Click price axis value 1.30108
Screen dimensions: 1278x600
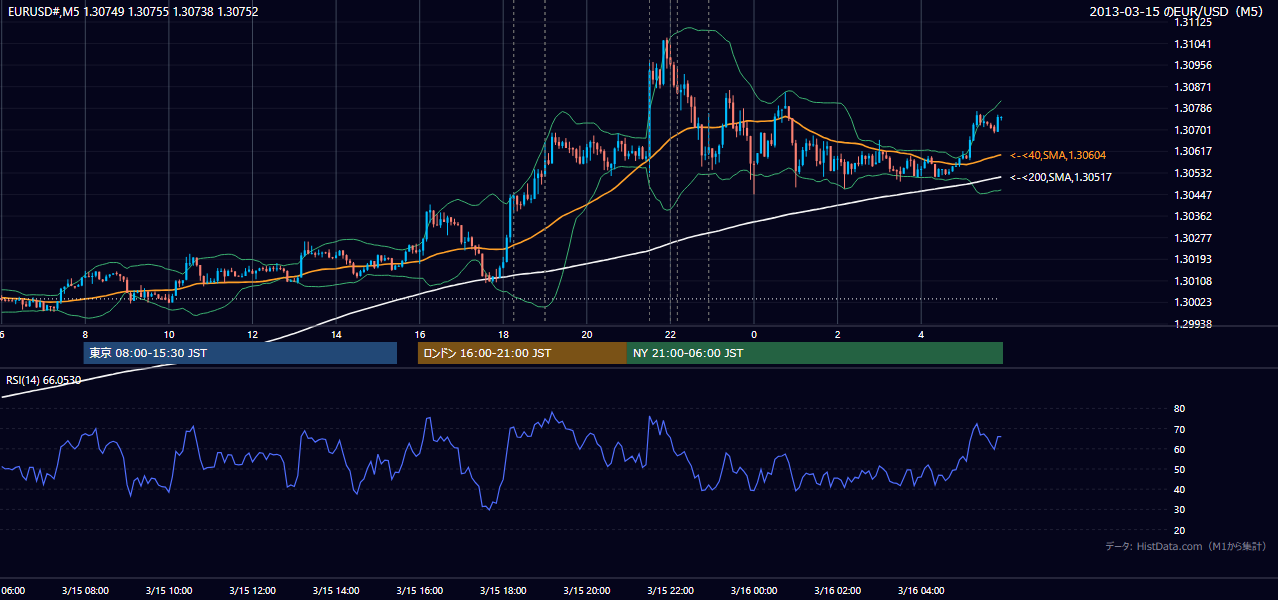(1193, 281)
